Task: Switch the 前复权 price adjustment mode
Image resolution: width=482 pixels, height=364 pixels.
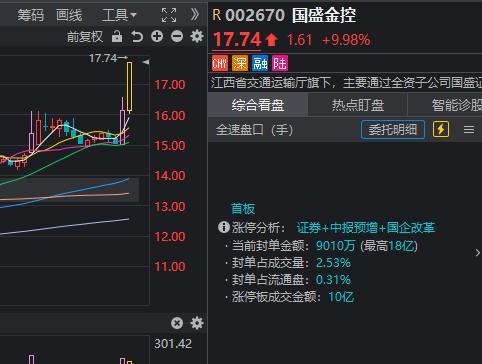Action: tap(85, 37)
